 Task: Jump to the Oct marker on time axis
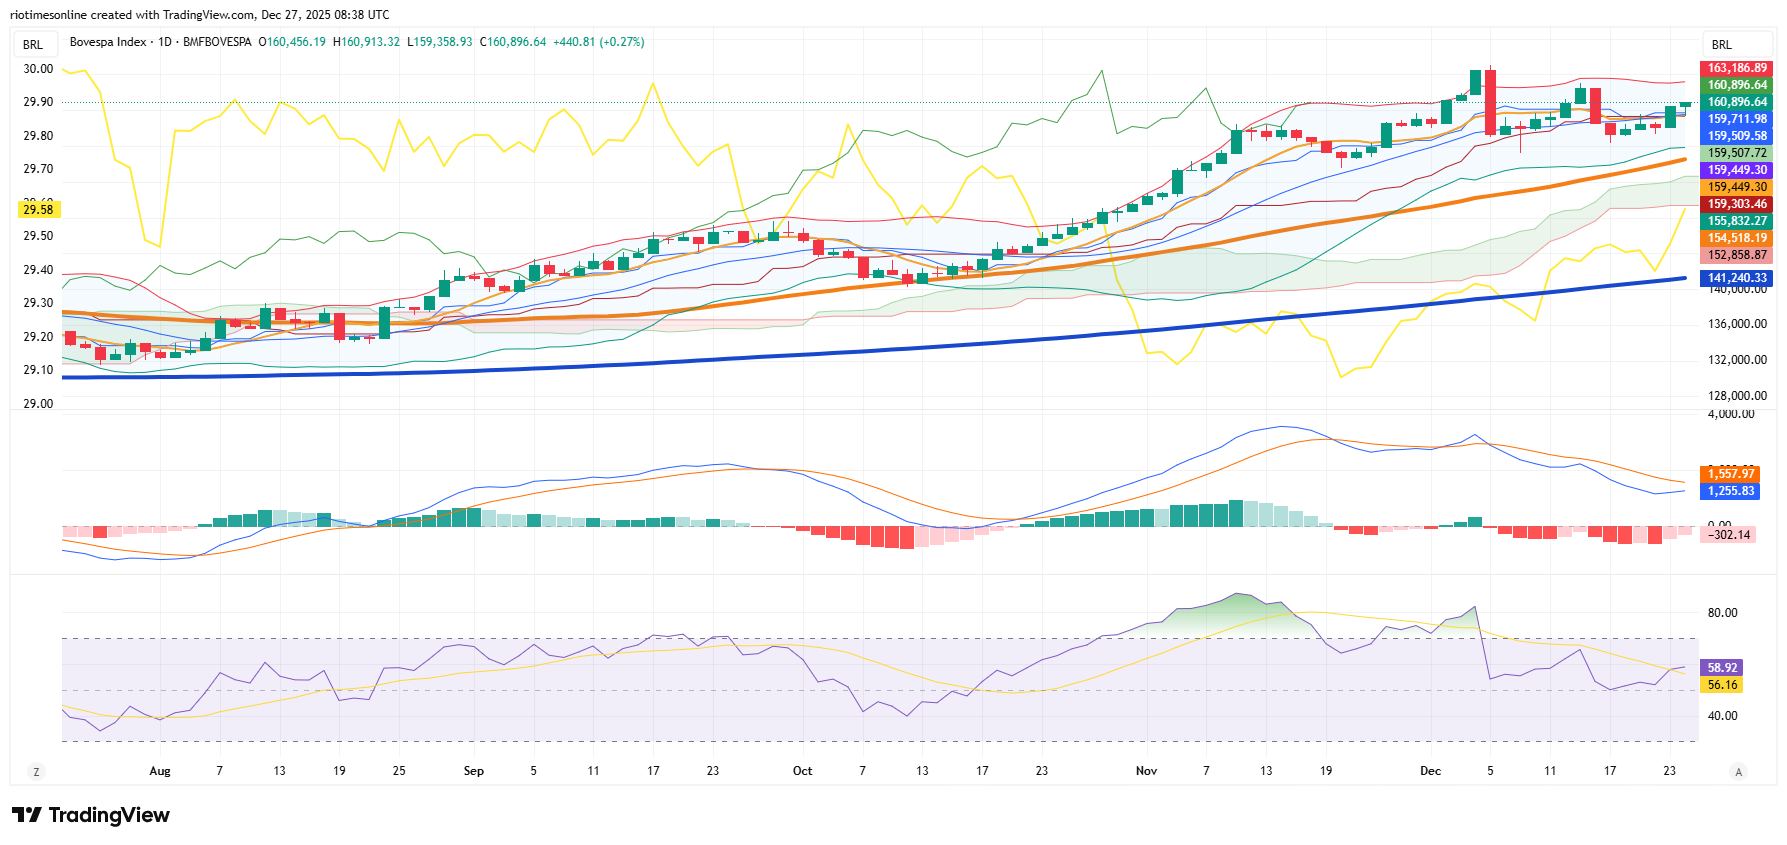(x=802, y=771)
